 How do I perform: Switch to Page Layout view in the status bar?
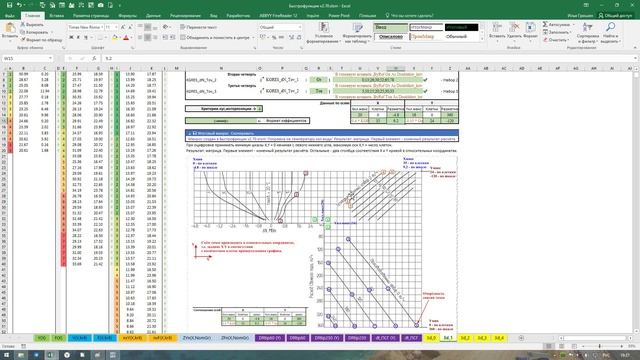pyautogui.click(x=562, y=346)
